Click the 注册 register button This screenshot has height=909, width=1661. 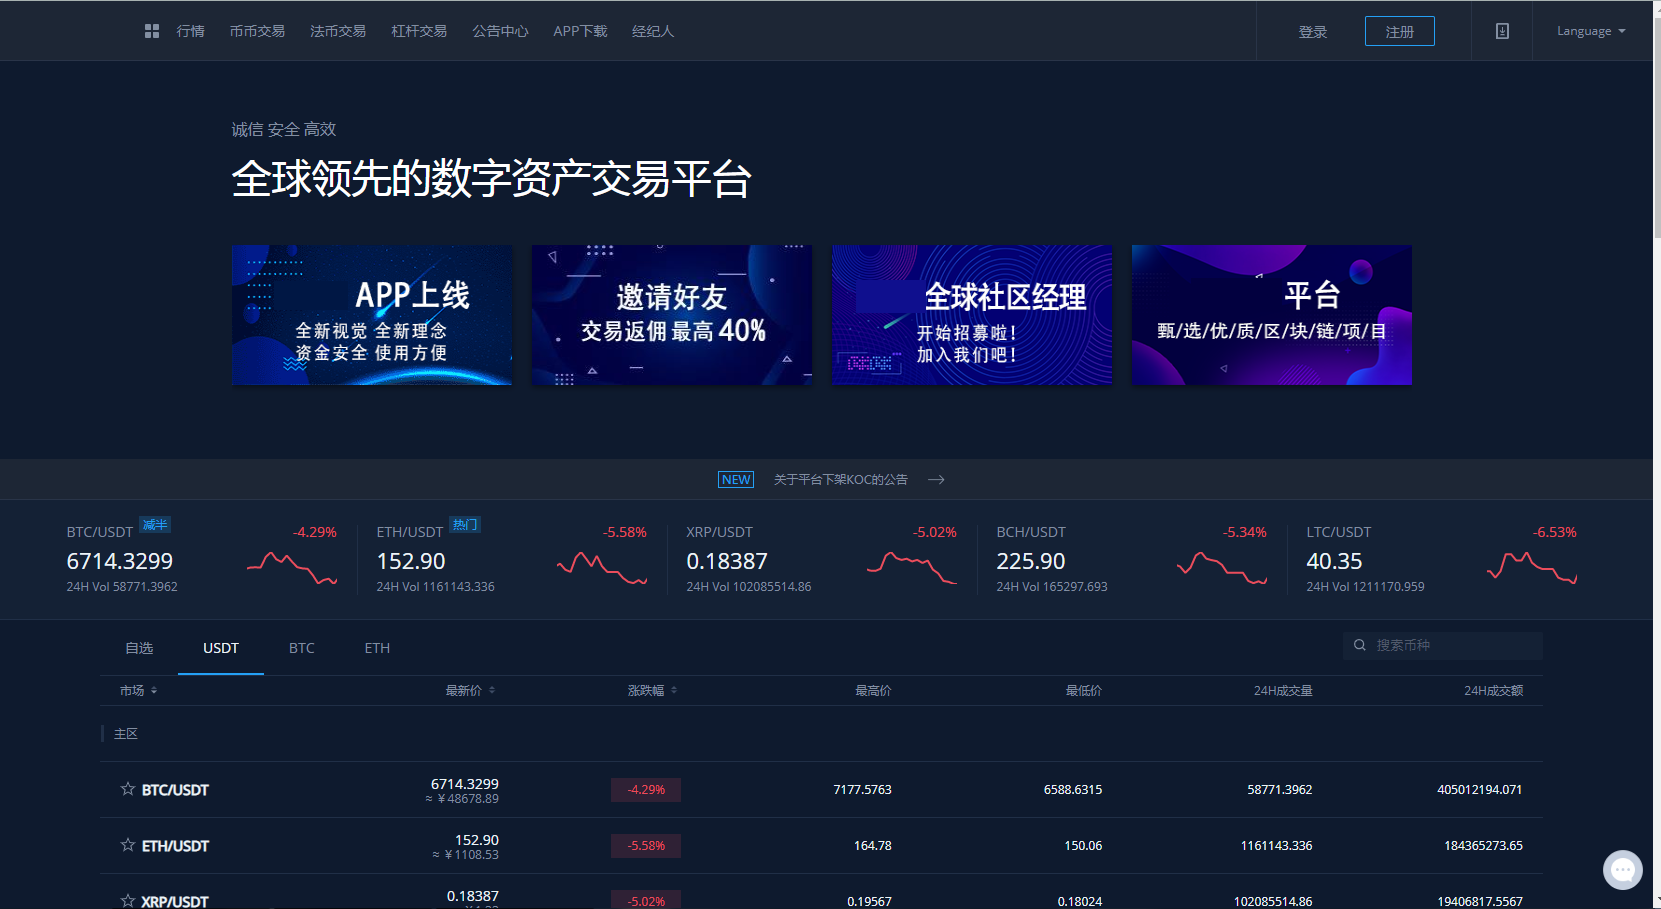coord(1399,31)
